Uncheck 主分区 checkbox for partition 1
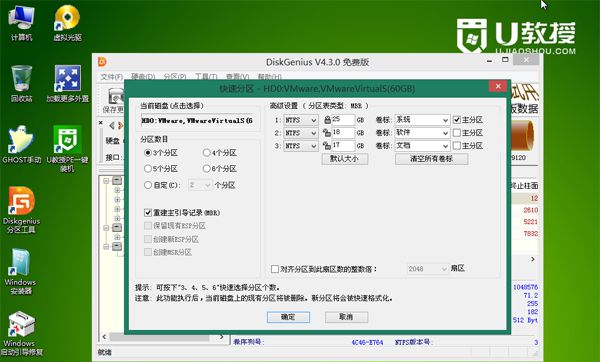This screenshot has height=362, width=600. (457, 120)
